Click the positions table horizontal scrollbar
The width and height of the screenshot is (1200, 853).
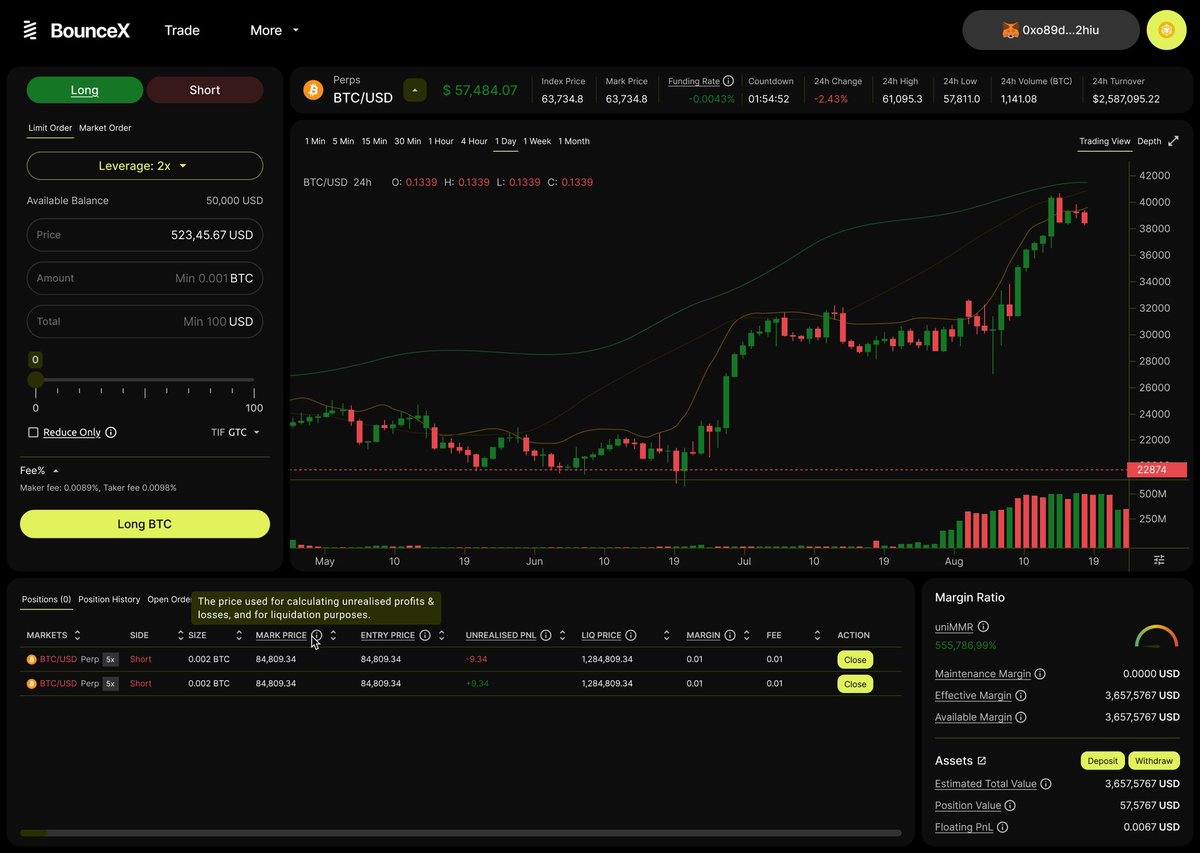461,832
